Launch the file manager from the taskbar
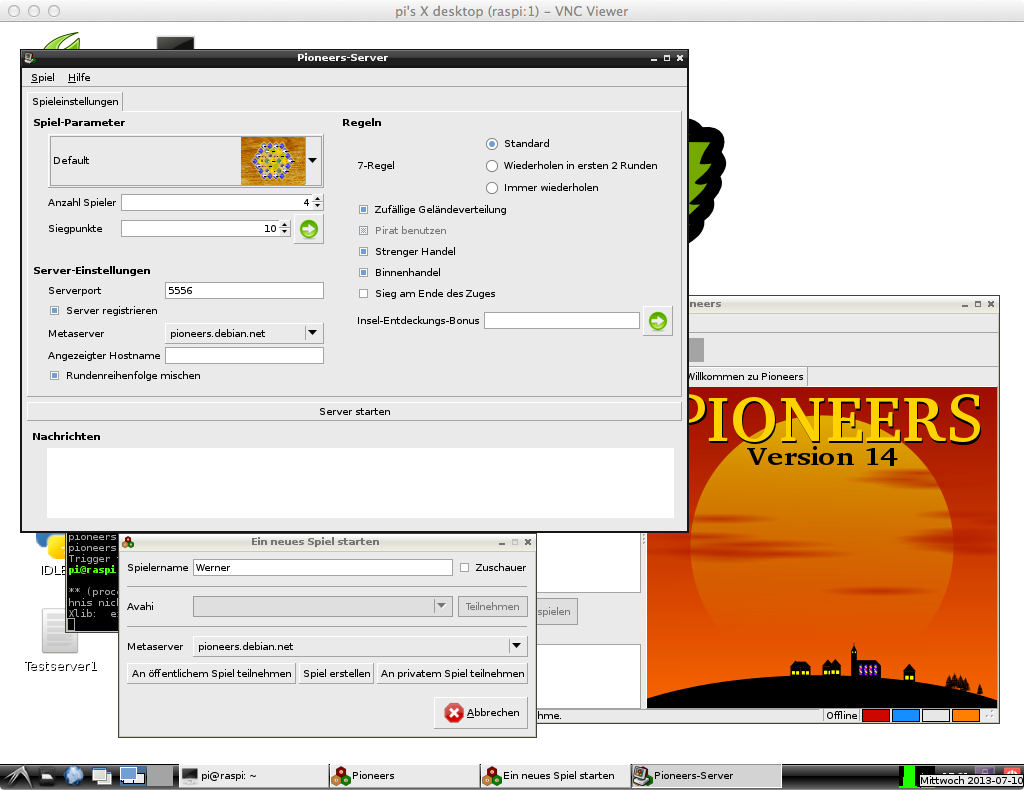Viewport: 1024px width, 790px height. tap(48, 776)
